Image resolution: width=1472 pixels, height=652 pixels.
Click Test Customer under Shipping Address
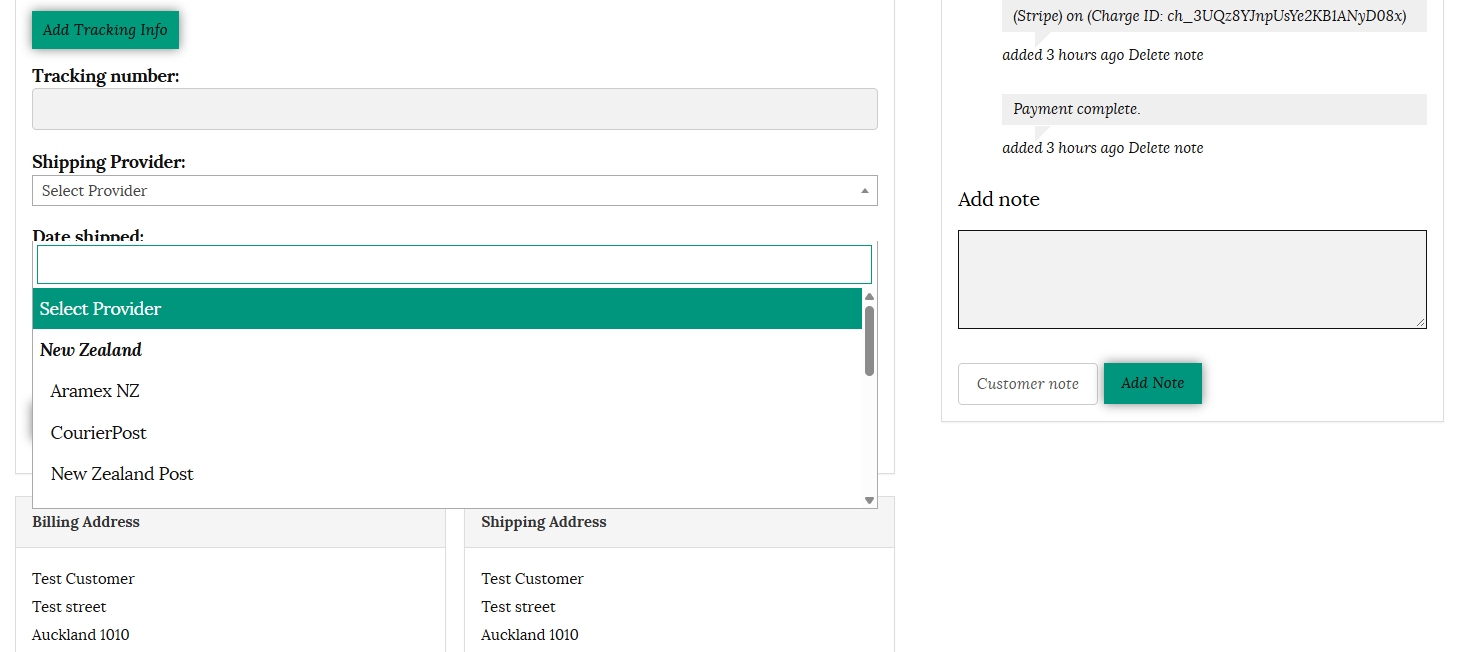[532, 579]
